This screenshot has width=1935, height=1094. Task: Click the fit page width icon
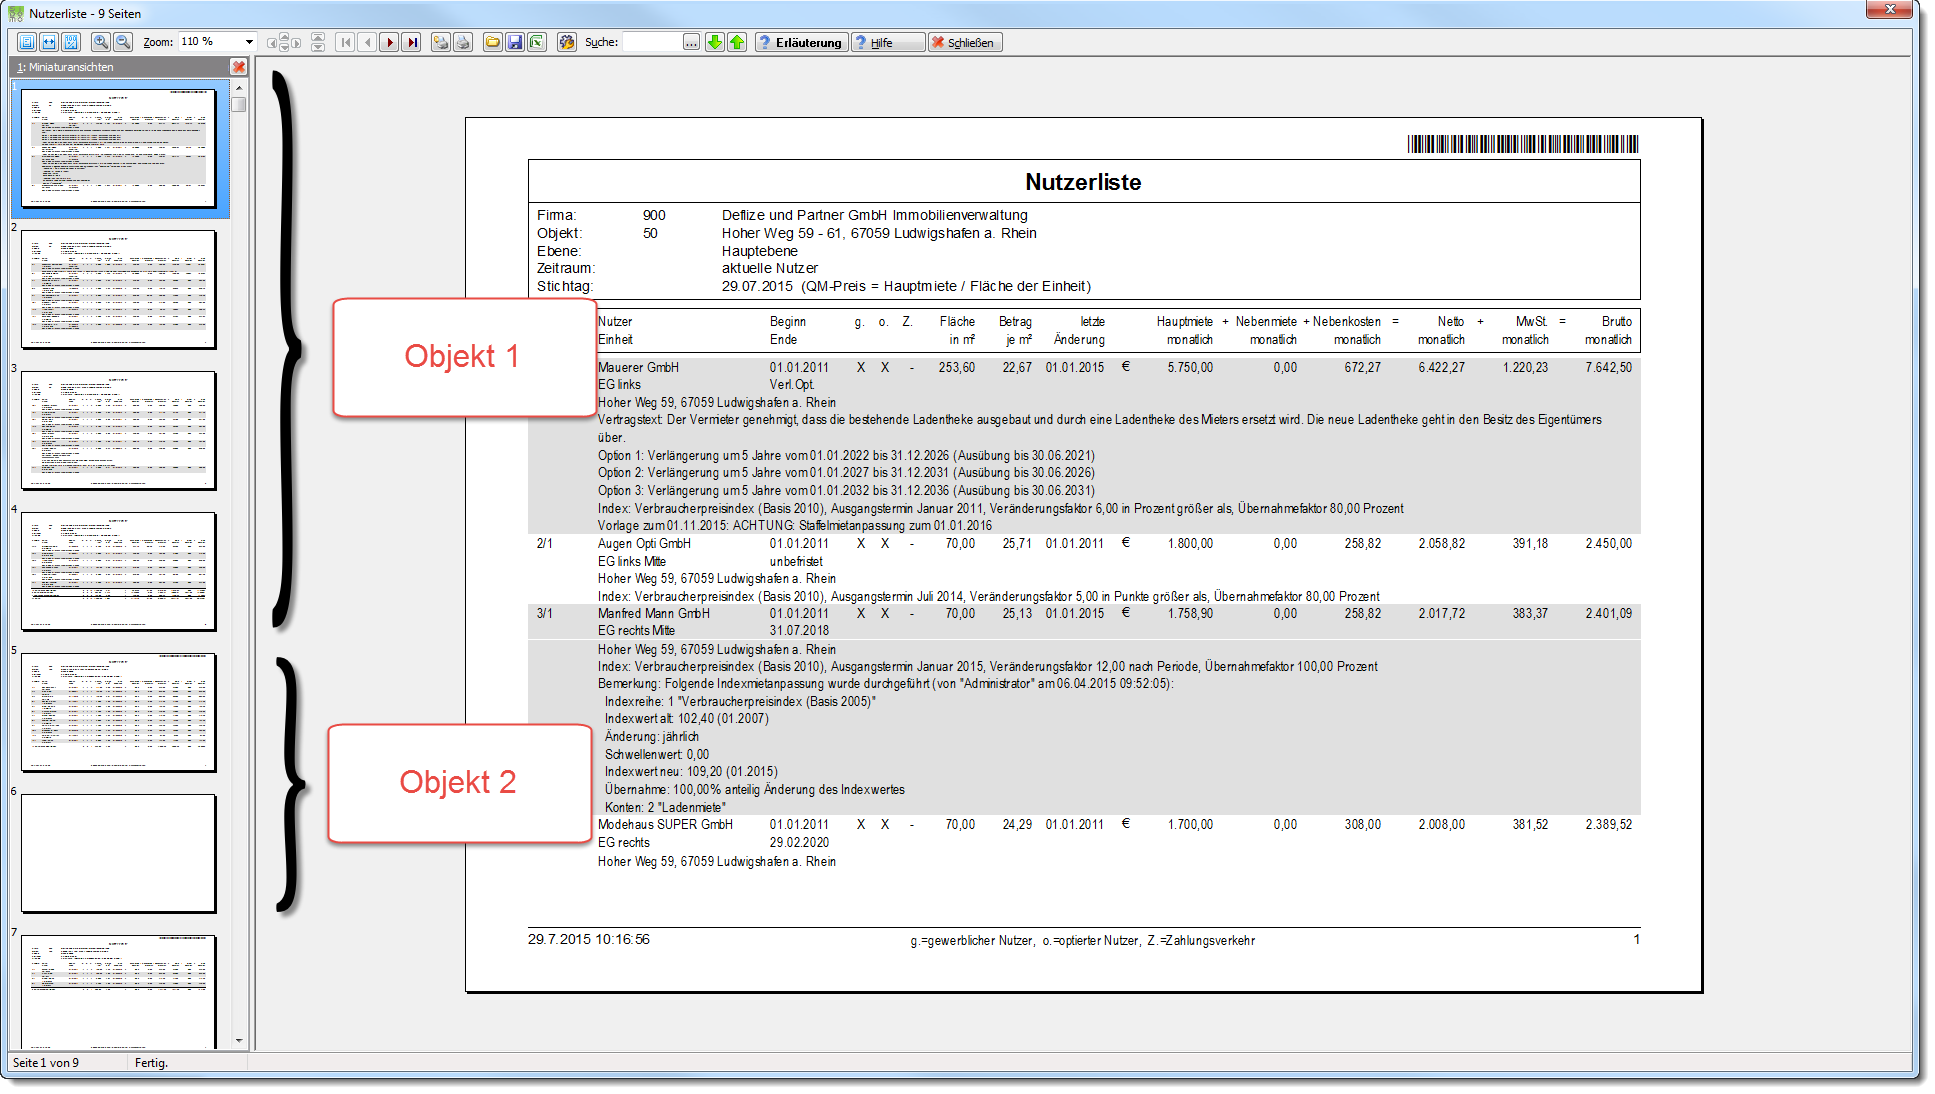tap(49, 42)
